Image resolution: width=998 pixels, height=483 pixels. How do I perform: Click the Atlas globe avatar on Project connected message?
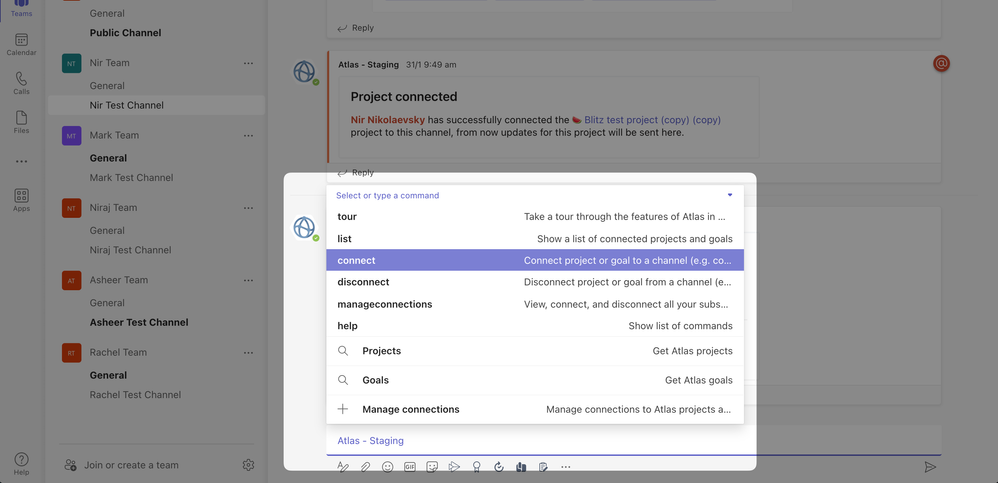[x=305, y=72]
